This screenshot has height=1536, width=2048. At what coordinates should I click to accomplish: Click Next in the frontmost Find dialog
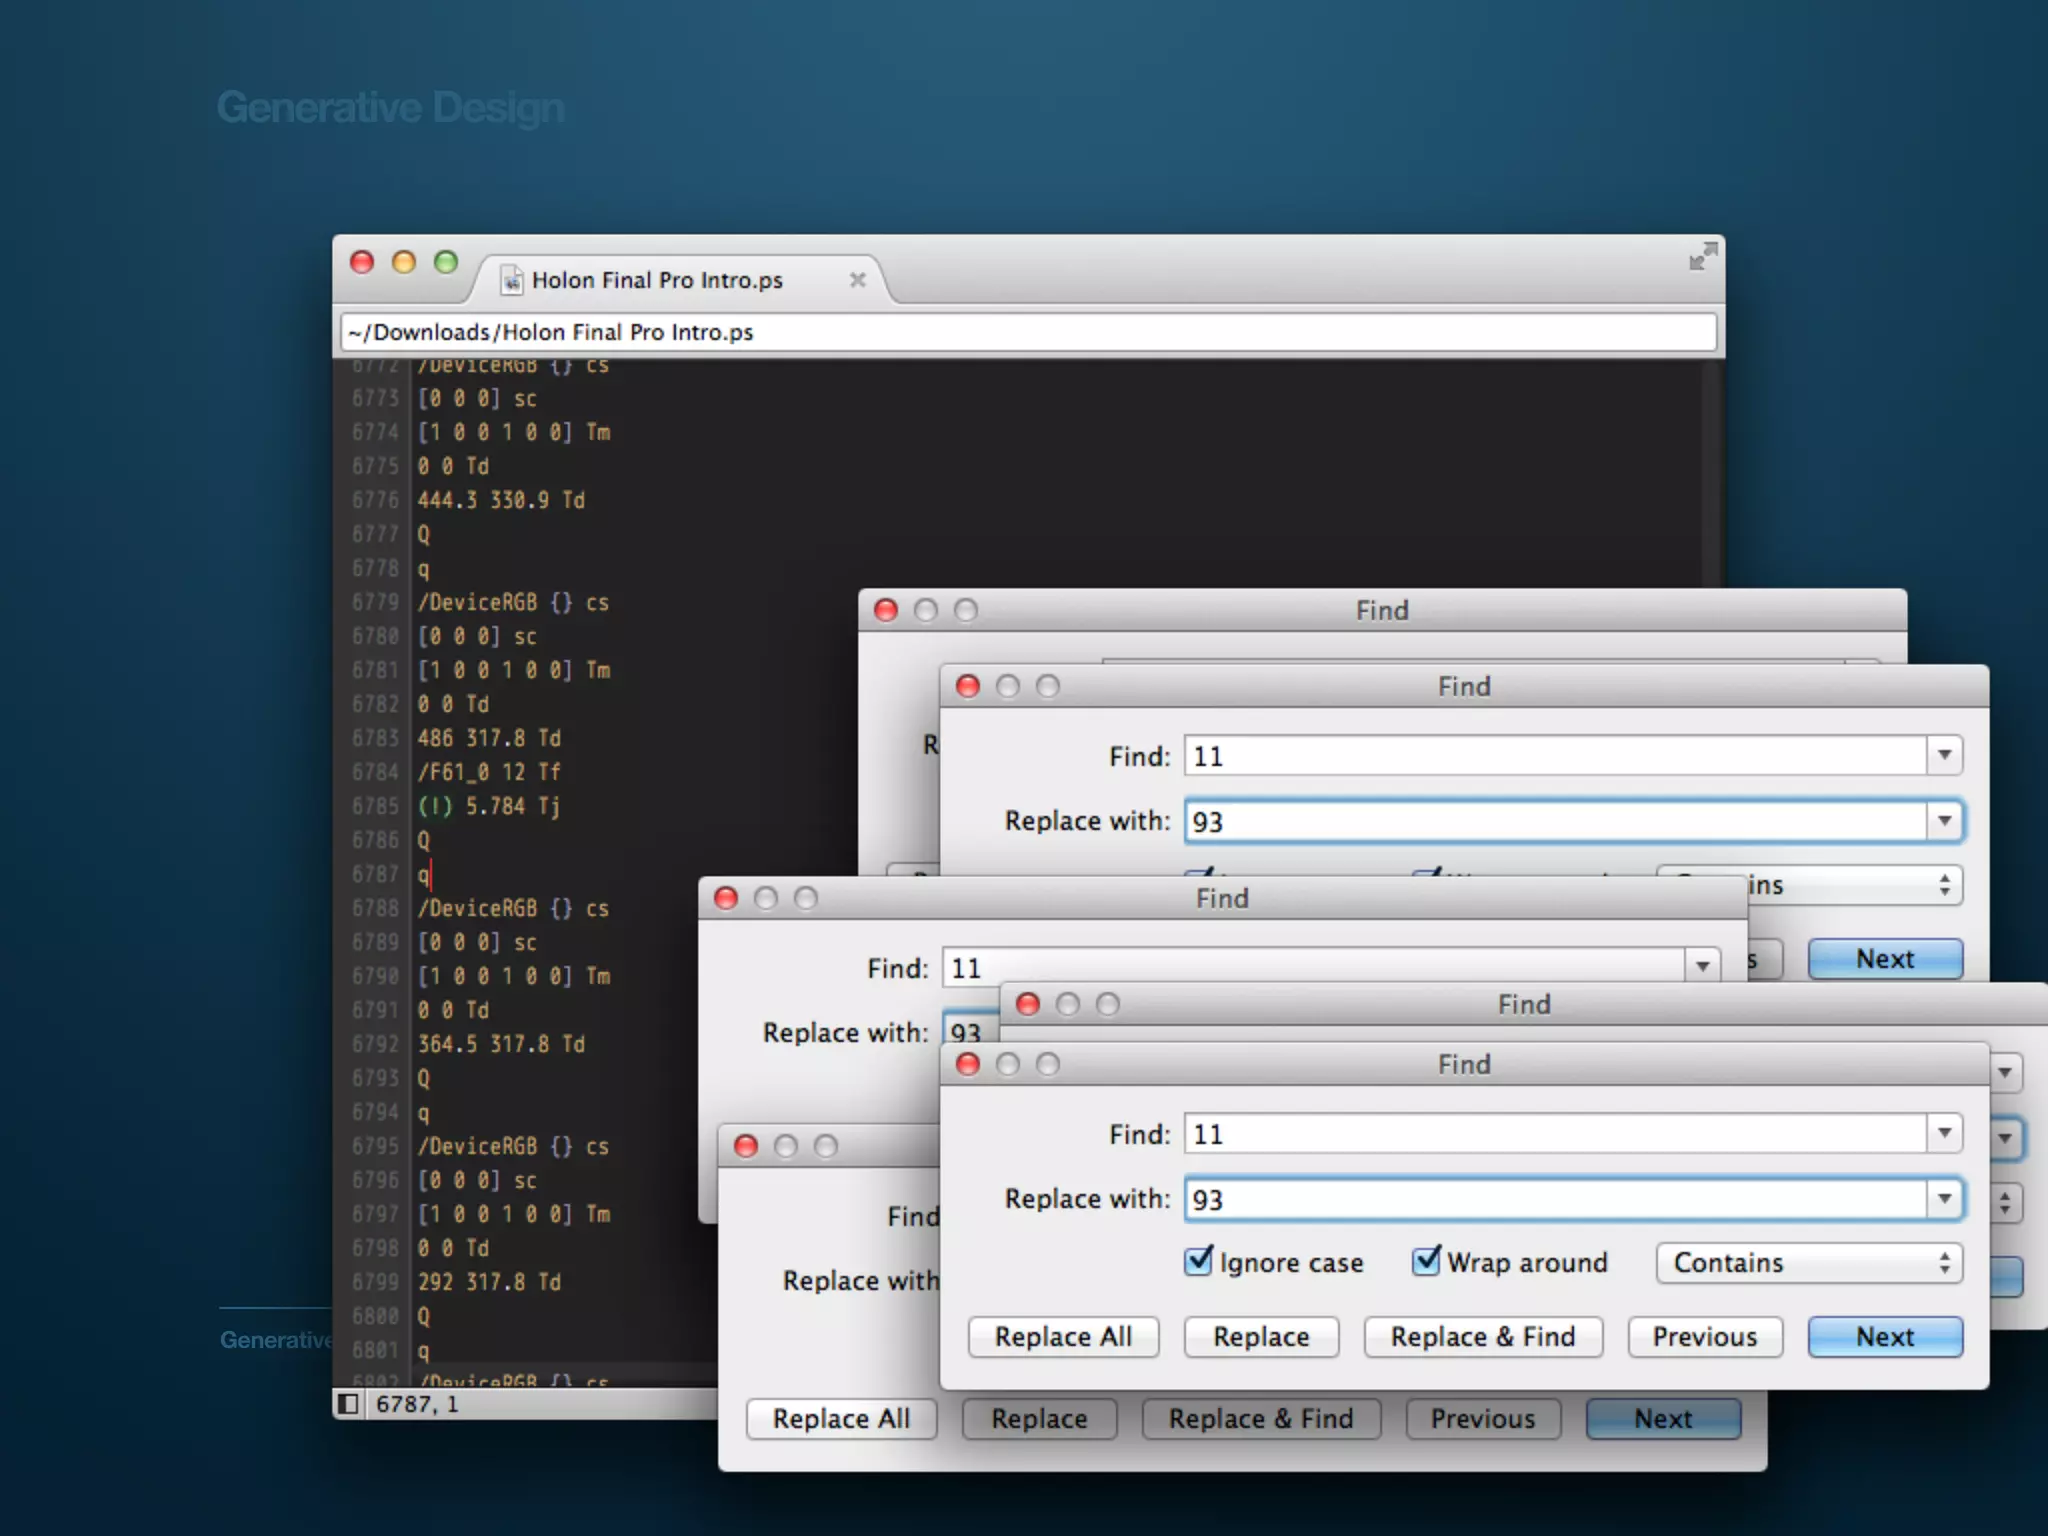[x=1885, y=1337]
